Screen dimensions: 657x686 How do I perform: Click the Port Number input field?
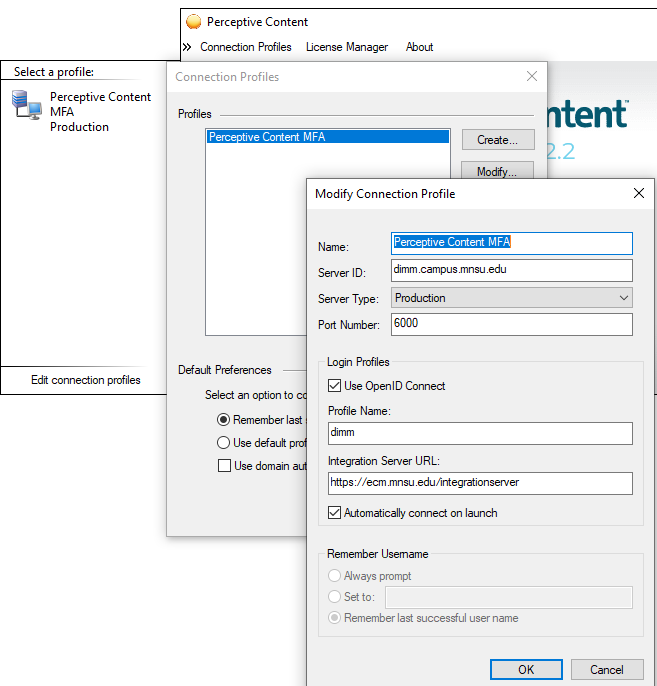511,324
